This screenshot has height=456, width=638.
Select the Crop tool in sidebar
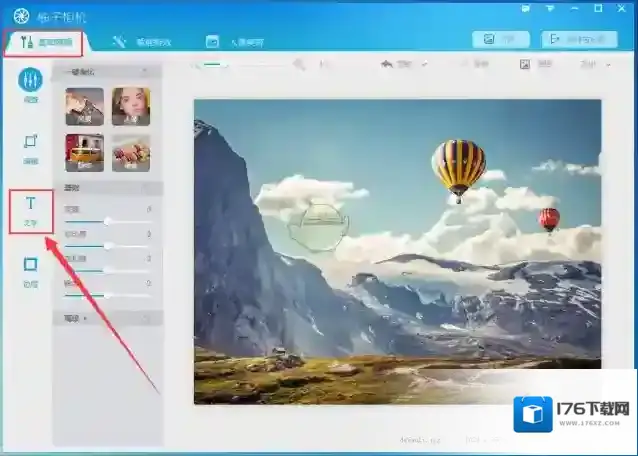[30, 145]
